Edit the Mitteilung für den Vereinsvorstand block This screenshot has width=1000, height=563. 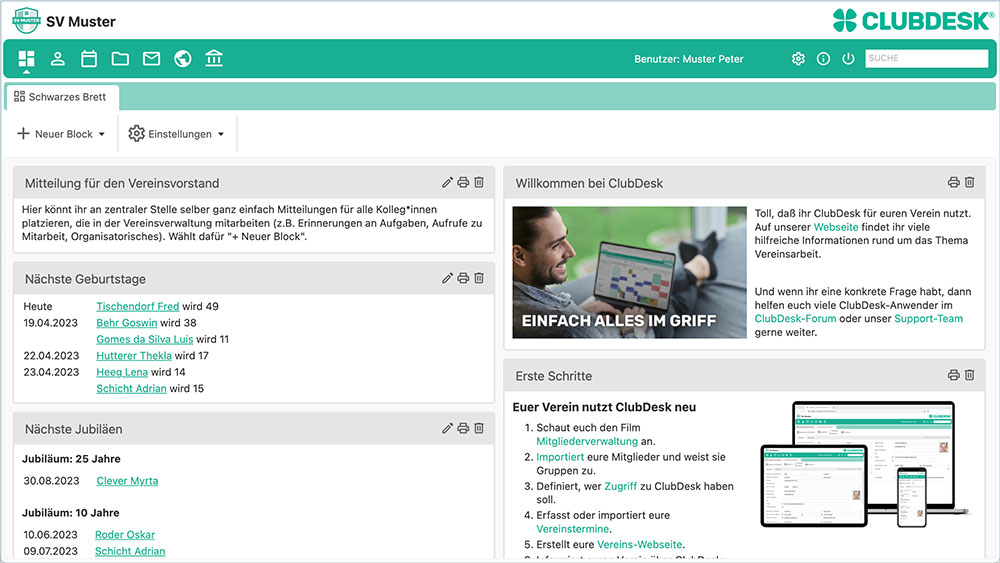click(x=447, y=182)
